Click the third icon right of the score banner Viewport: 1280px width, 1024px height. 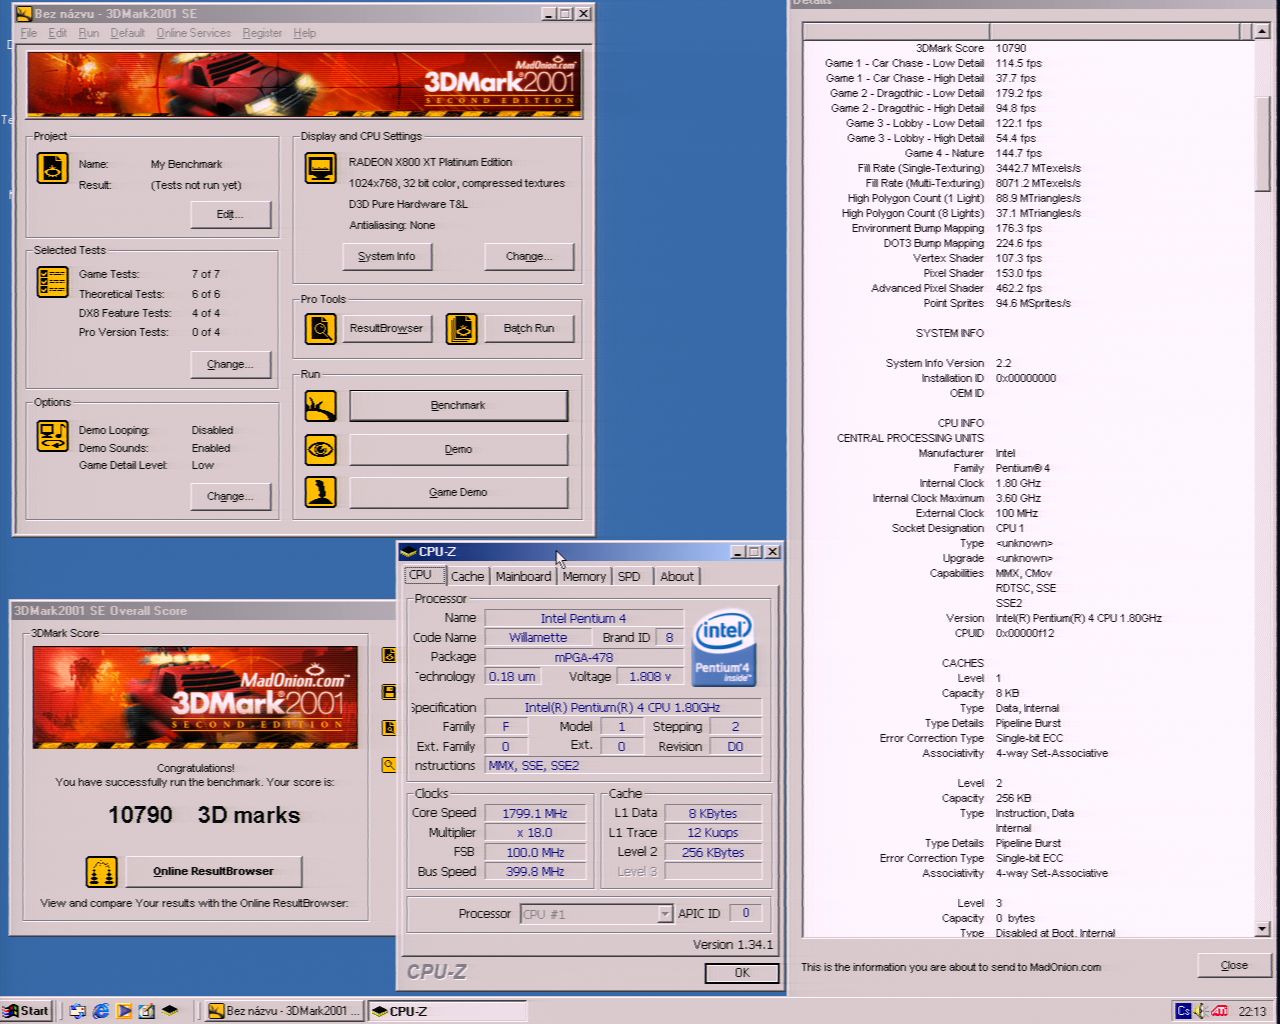[389, 728]
